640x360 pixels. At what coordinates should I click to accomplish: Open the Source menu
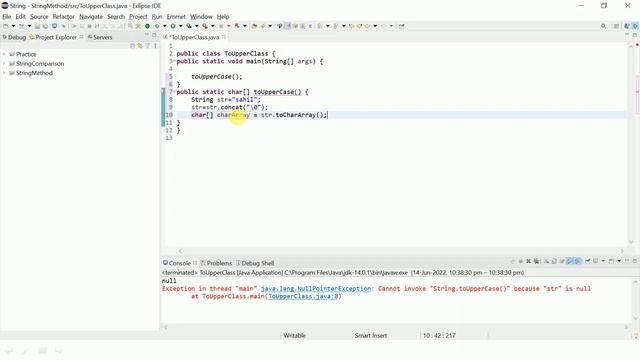pos(39,17)
